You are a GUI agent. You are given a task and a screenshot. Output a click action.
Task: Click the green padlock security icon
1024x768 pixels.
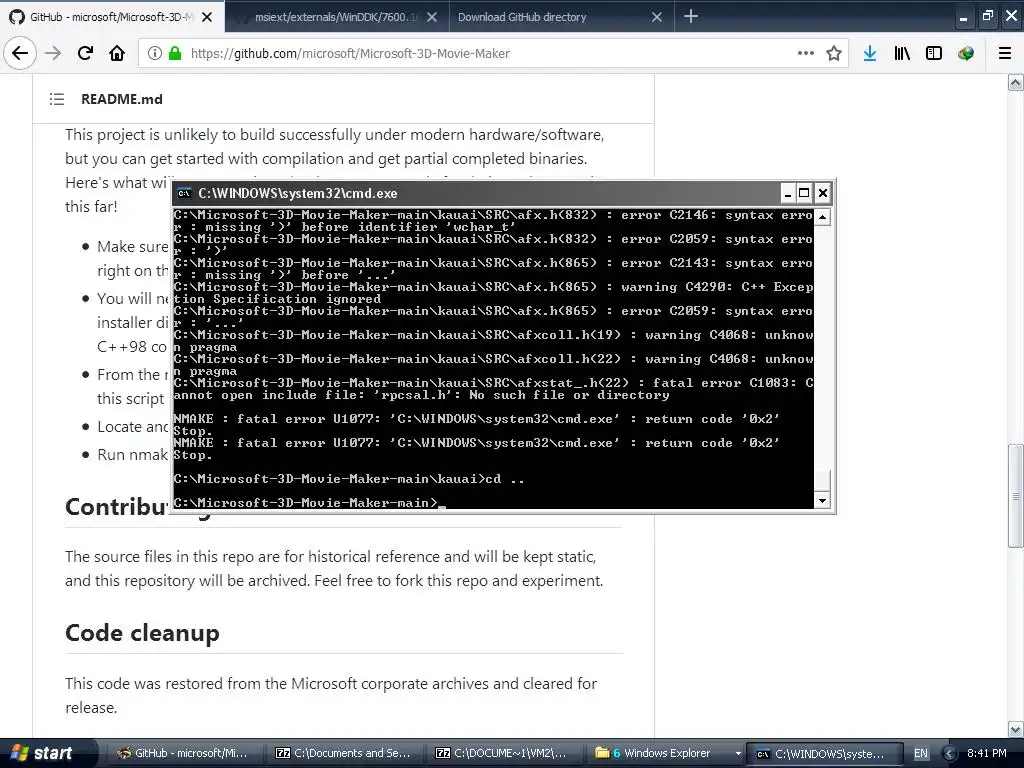click(174, 53)
